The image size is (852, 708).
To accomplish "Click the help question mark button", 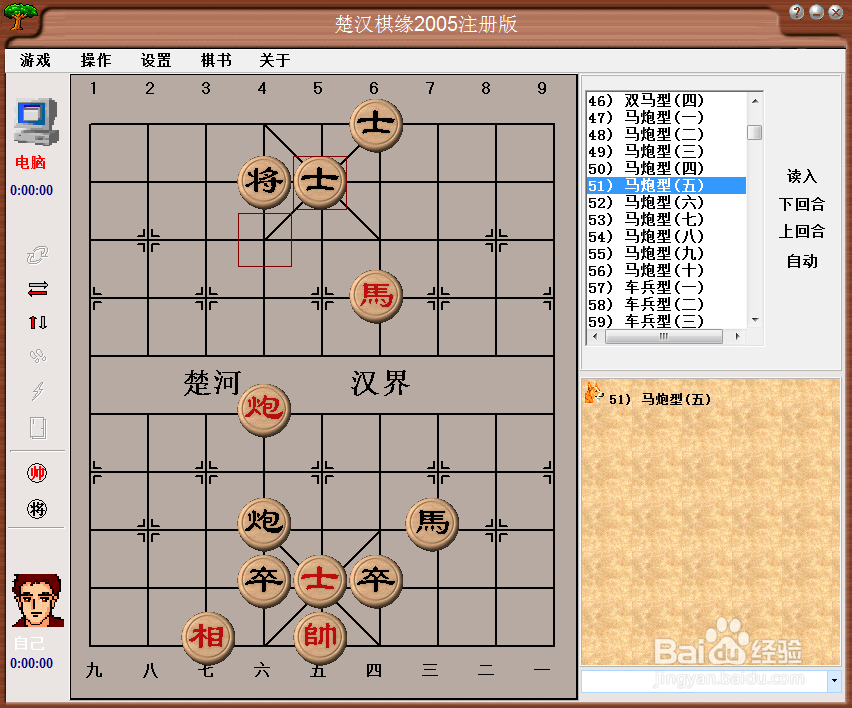I will [797, 12].
